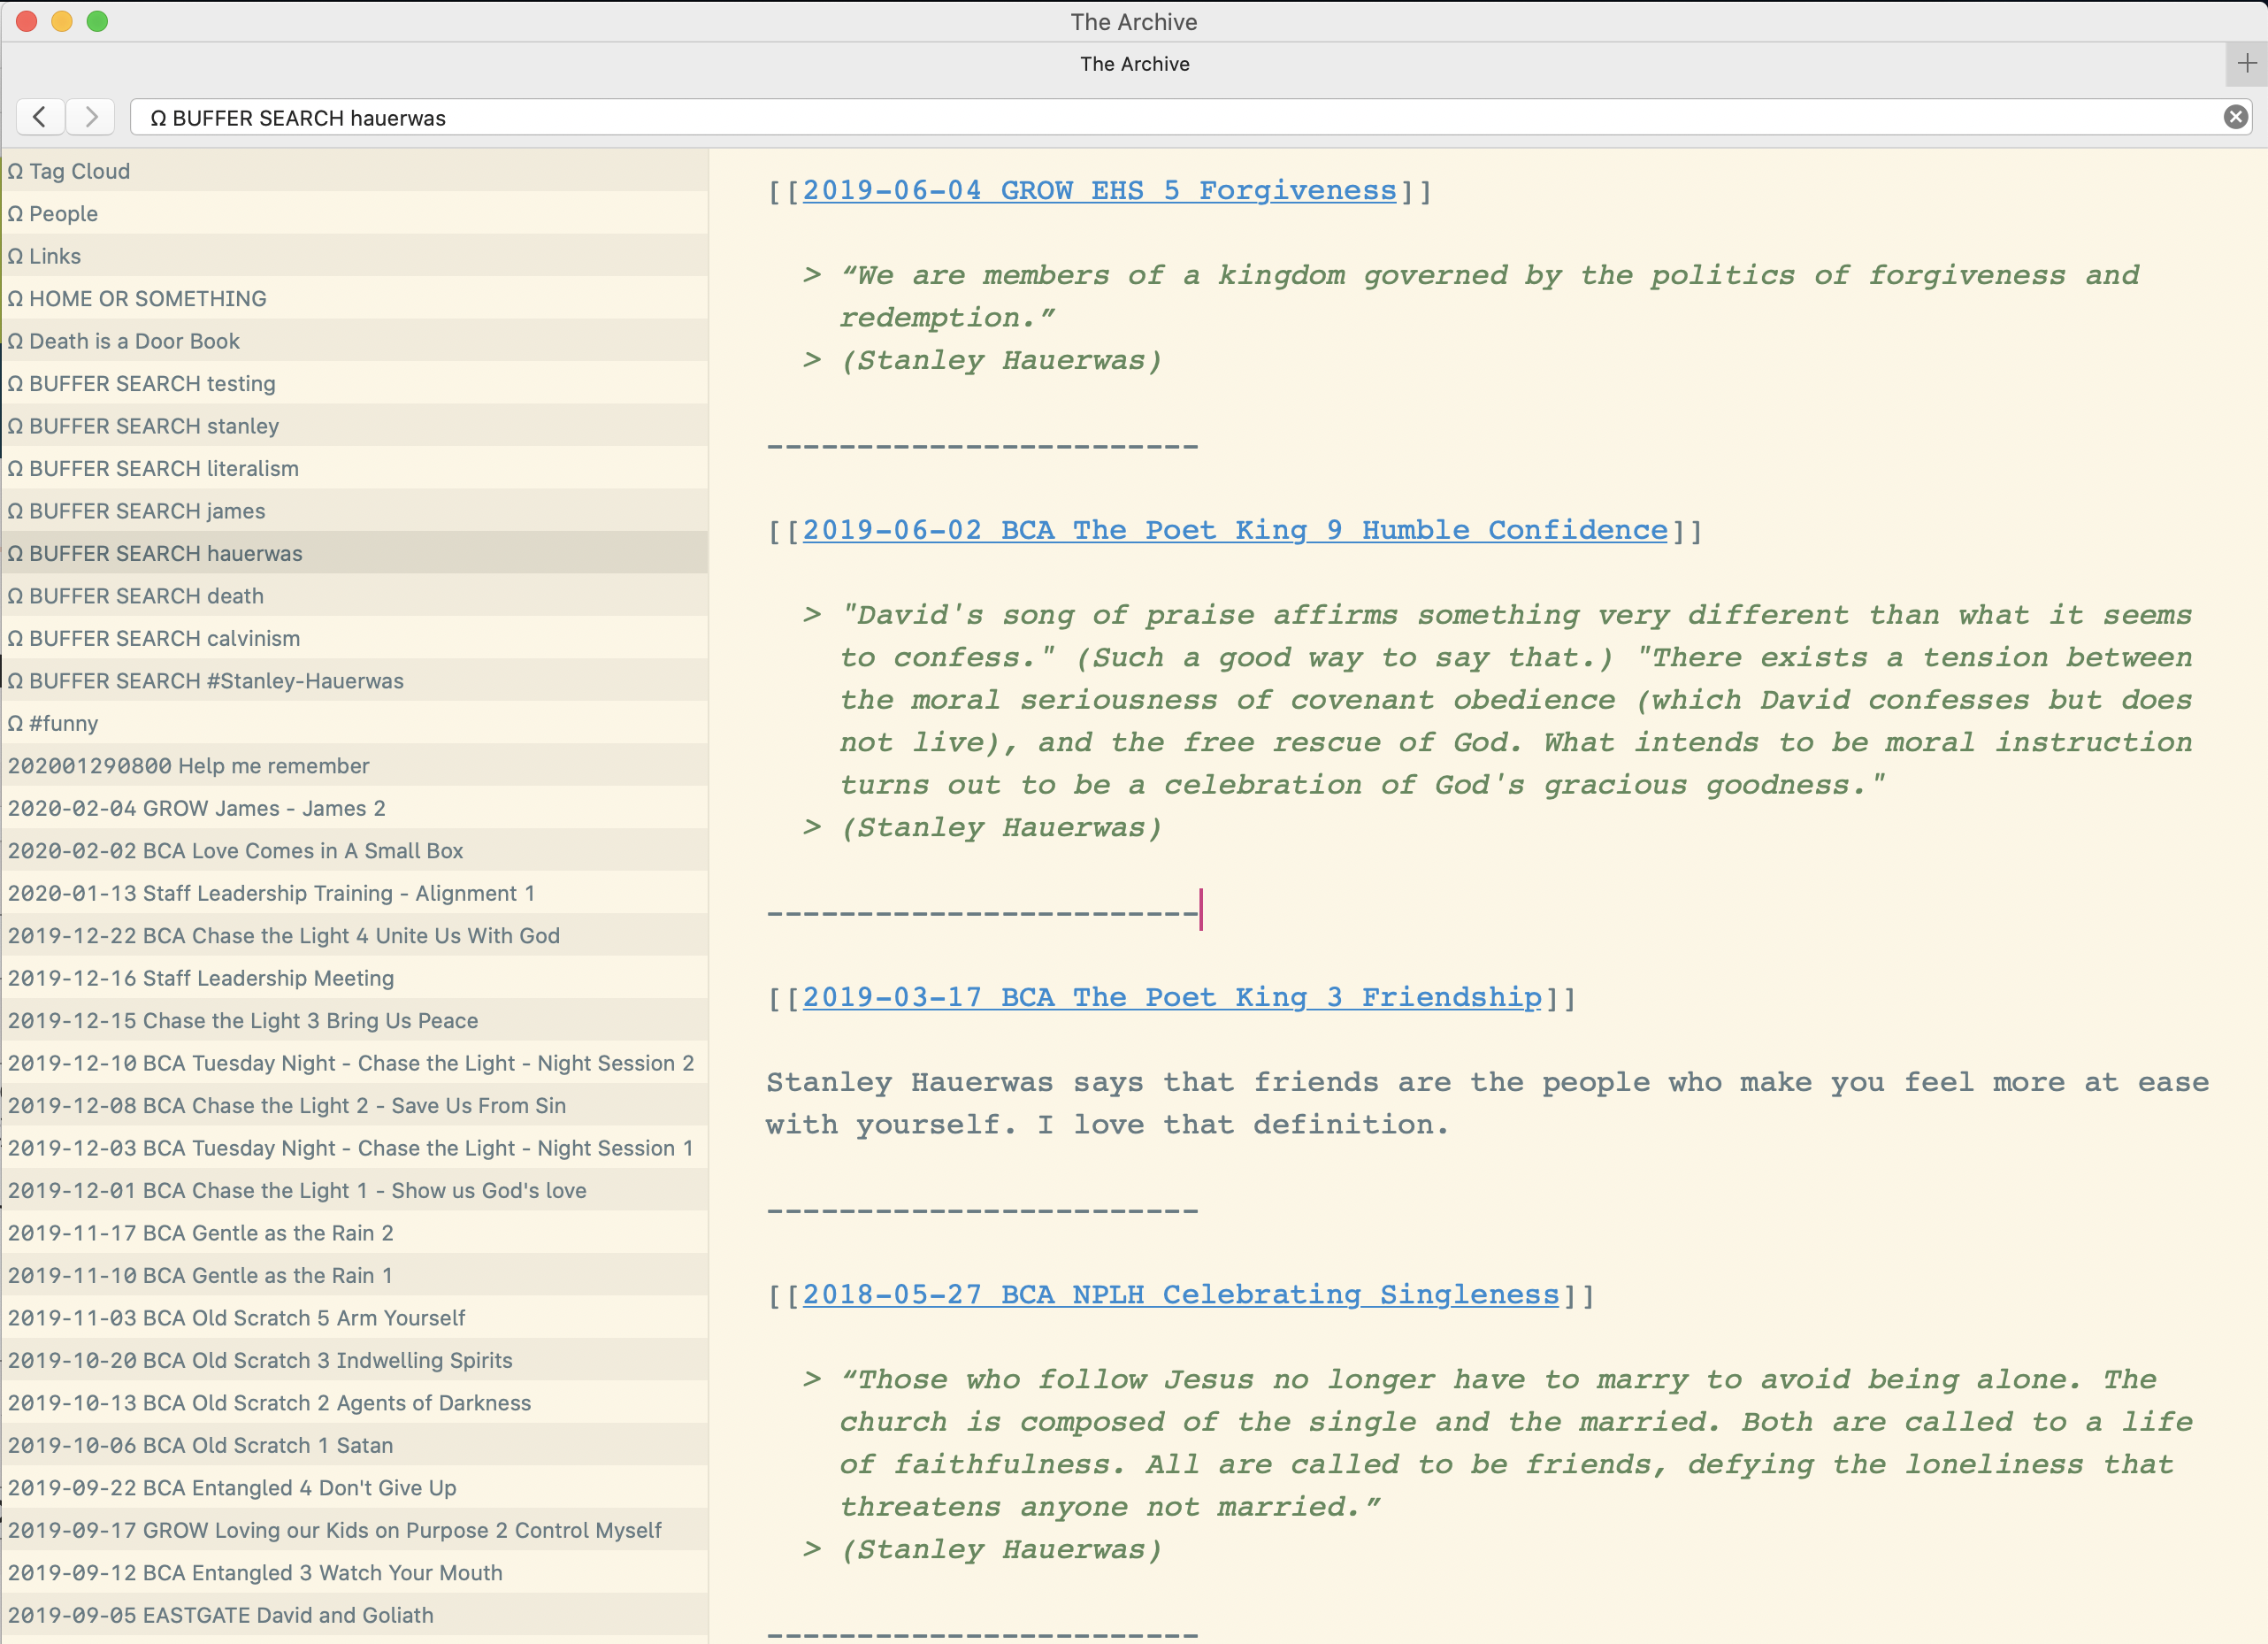The image size is (2268, 1644).
Task: Select Old Scratch 5 Arm Yourself note
Action: point(354,1318)
